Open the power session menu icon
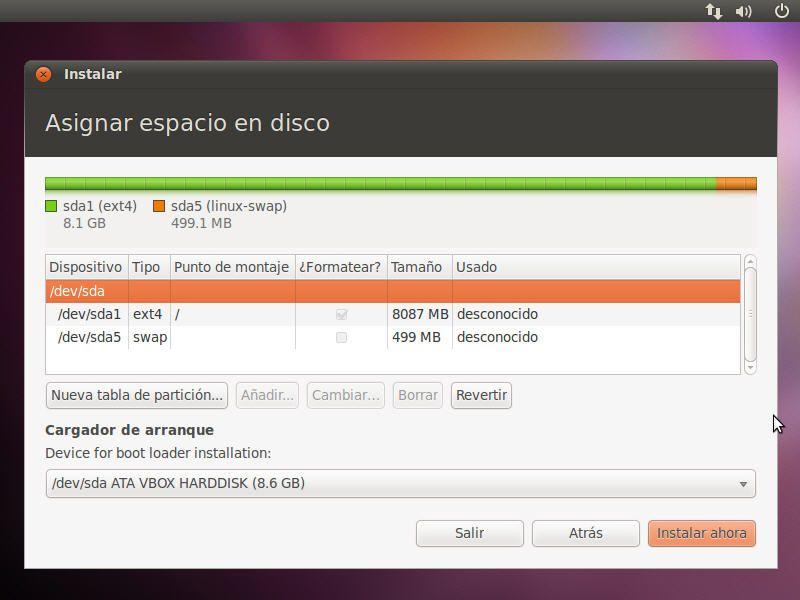Screen dimensions: 800x600 781,11
